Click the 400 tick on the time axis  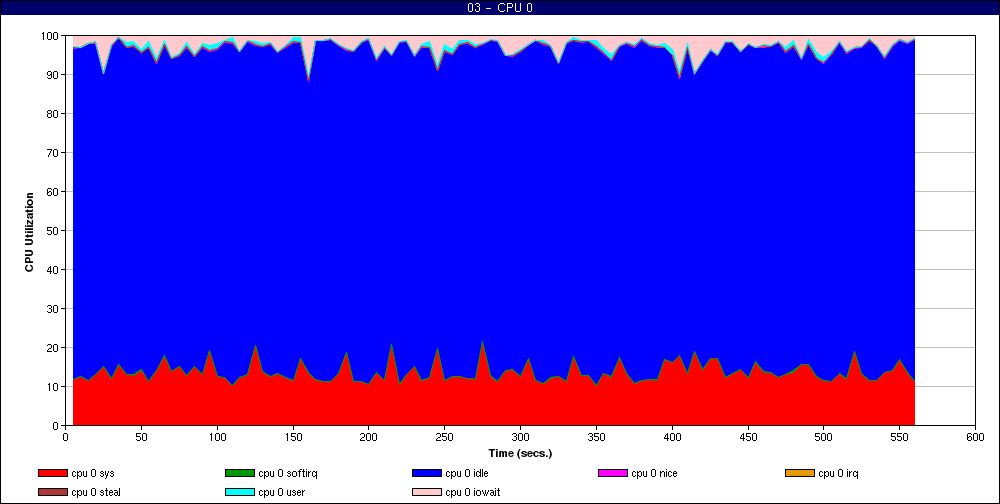672,437
